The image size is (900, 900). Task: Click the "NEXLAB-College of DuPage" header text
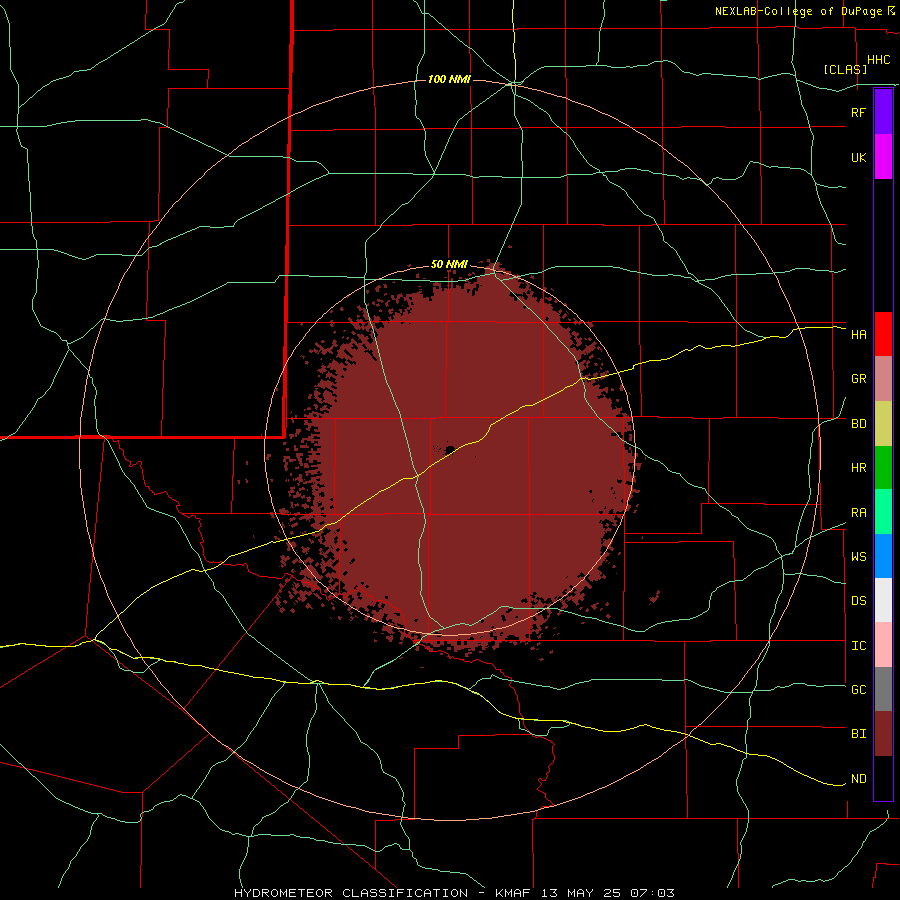800,11
